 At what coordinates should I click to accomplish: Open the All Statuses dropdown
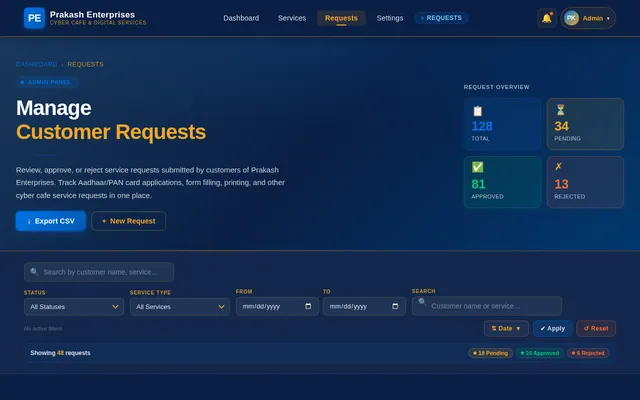tap(74, 307)
